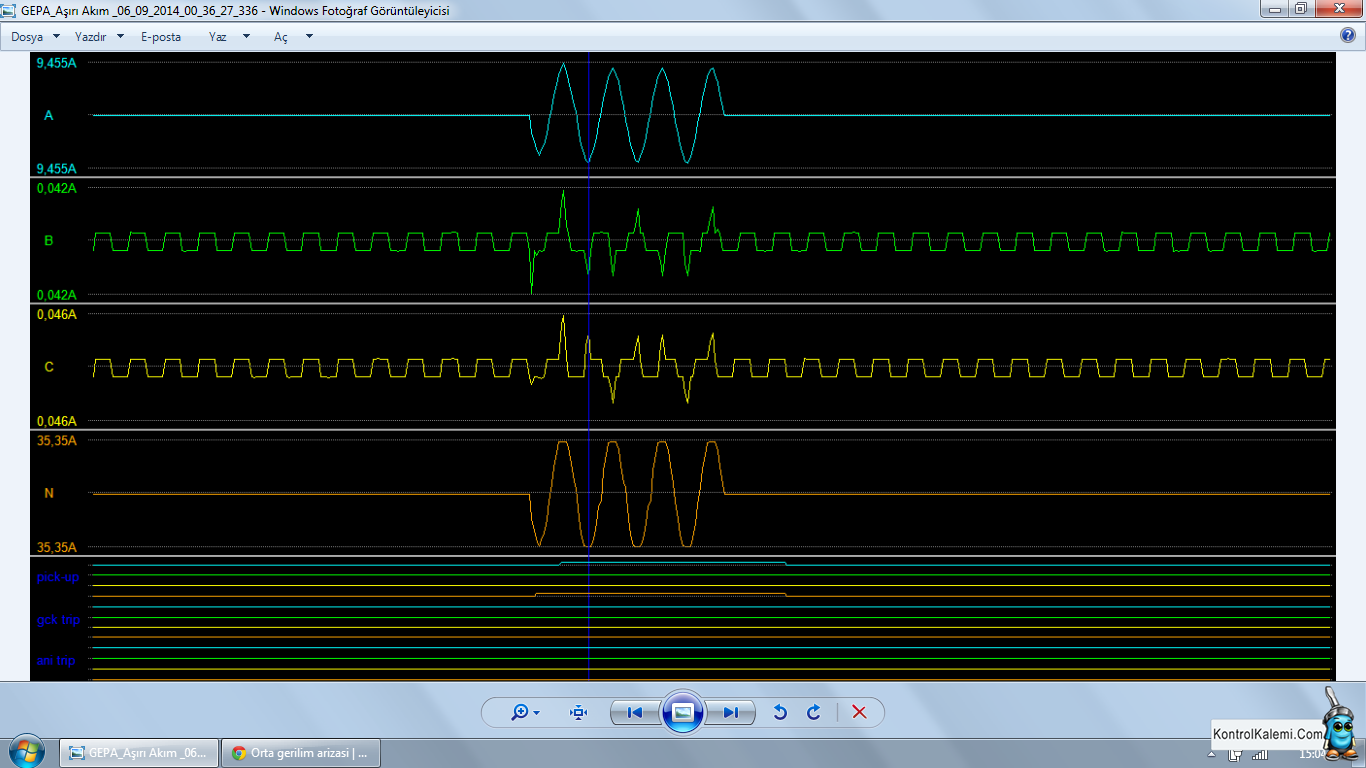Click the channel B label
The height and width of the screenshot is (768, 1366).
[48, 240]
